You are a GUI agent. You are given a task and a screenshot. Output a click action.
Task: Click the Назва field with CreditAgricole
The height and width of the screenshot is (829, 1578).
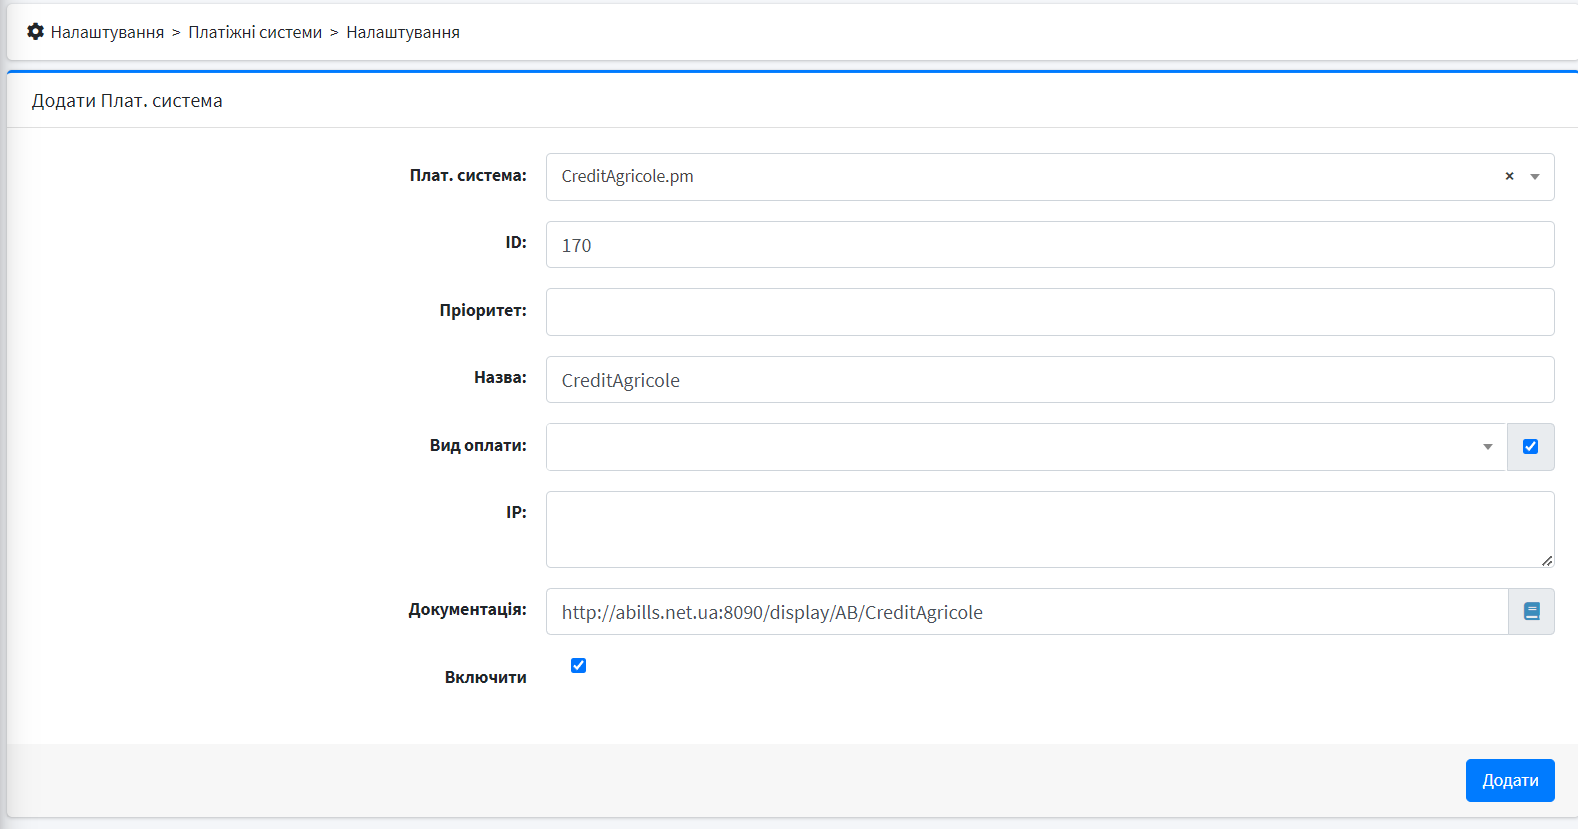pyautogui.click(x=1050, y=380)
